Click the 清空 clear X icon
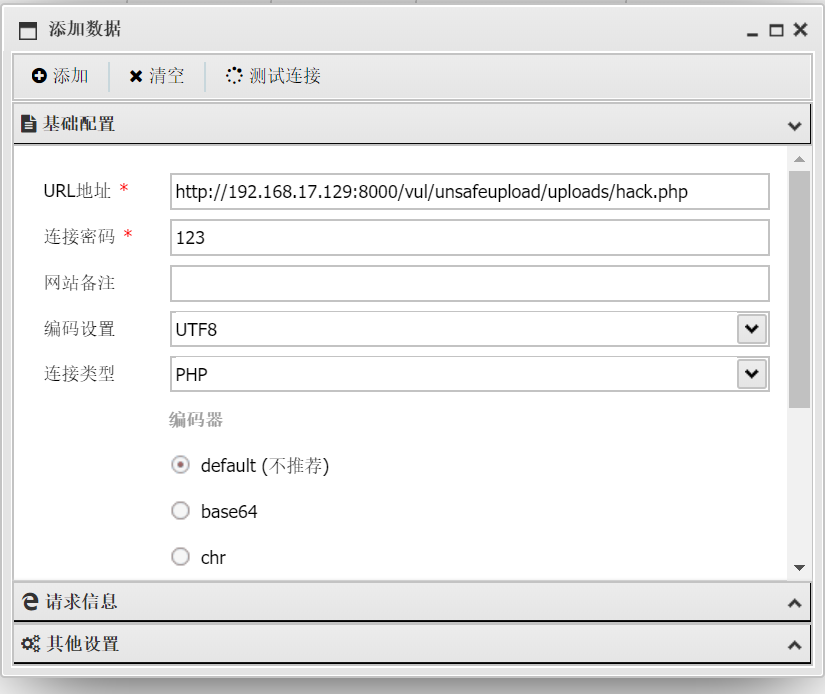Viewport: 825px width, 694px height. [136, 76]
